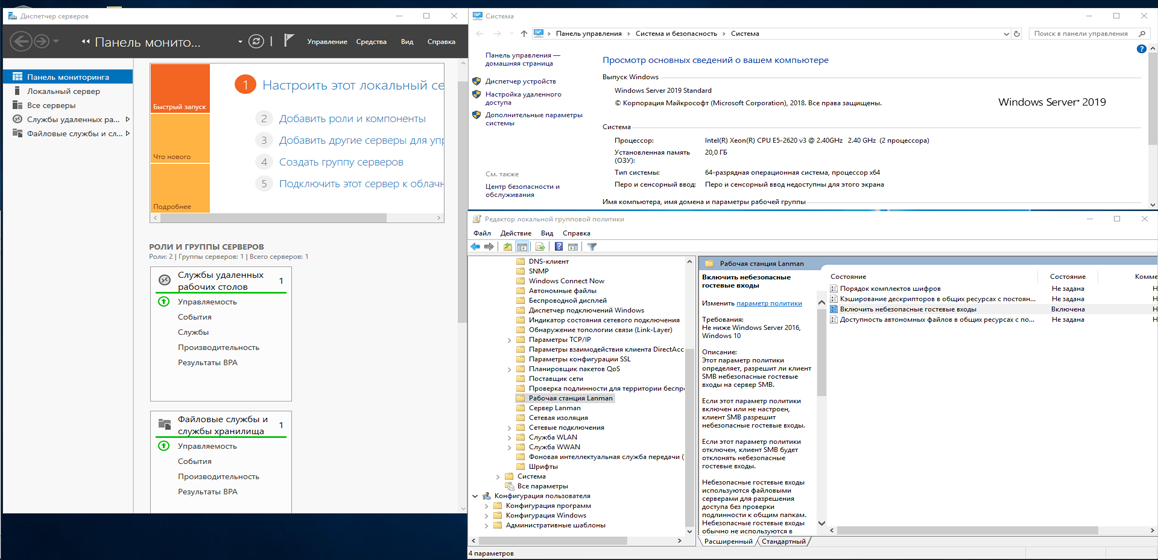Select Панель мониторинга in the sidebar

pos(68,77)
